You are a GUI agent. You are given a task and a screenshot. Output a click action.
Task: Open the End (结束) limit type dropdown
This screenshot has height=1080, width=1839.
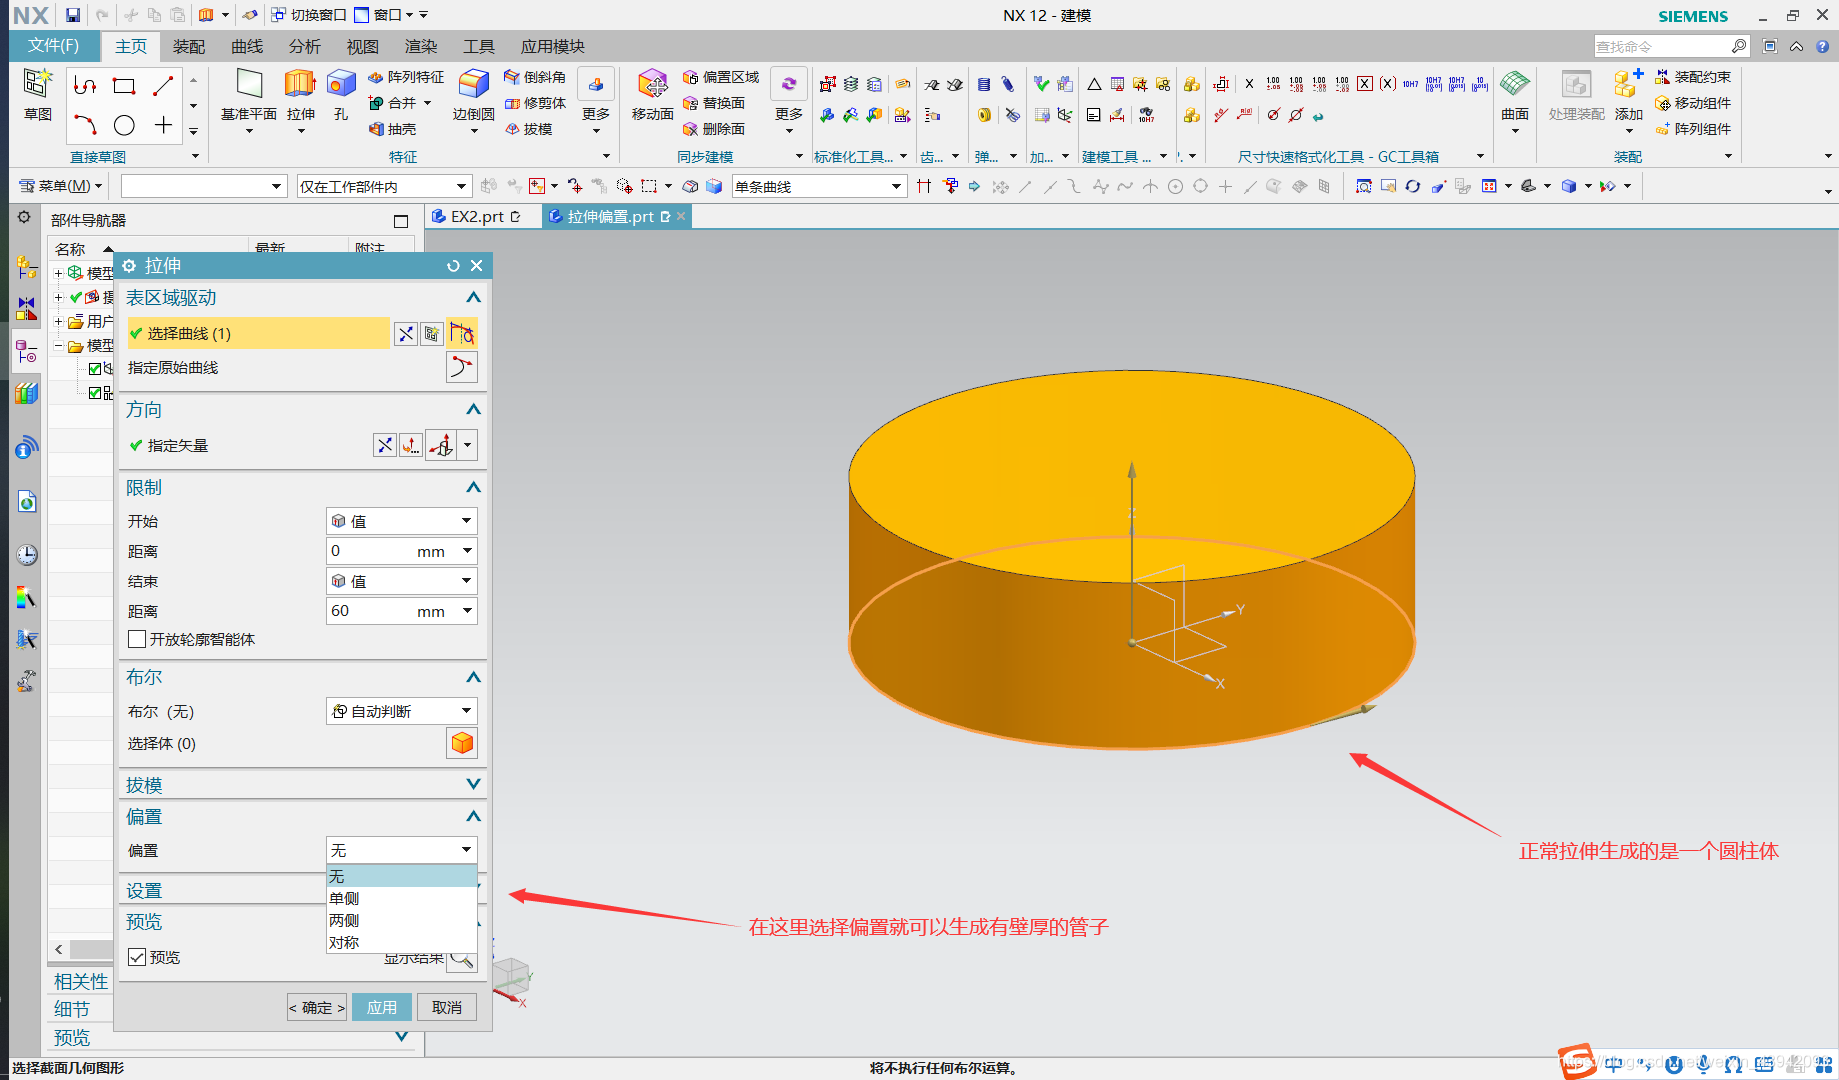[x=402, y=581]
